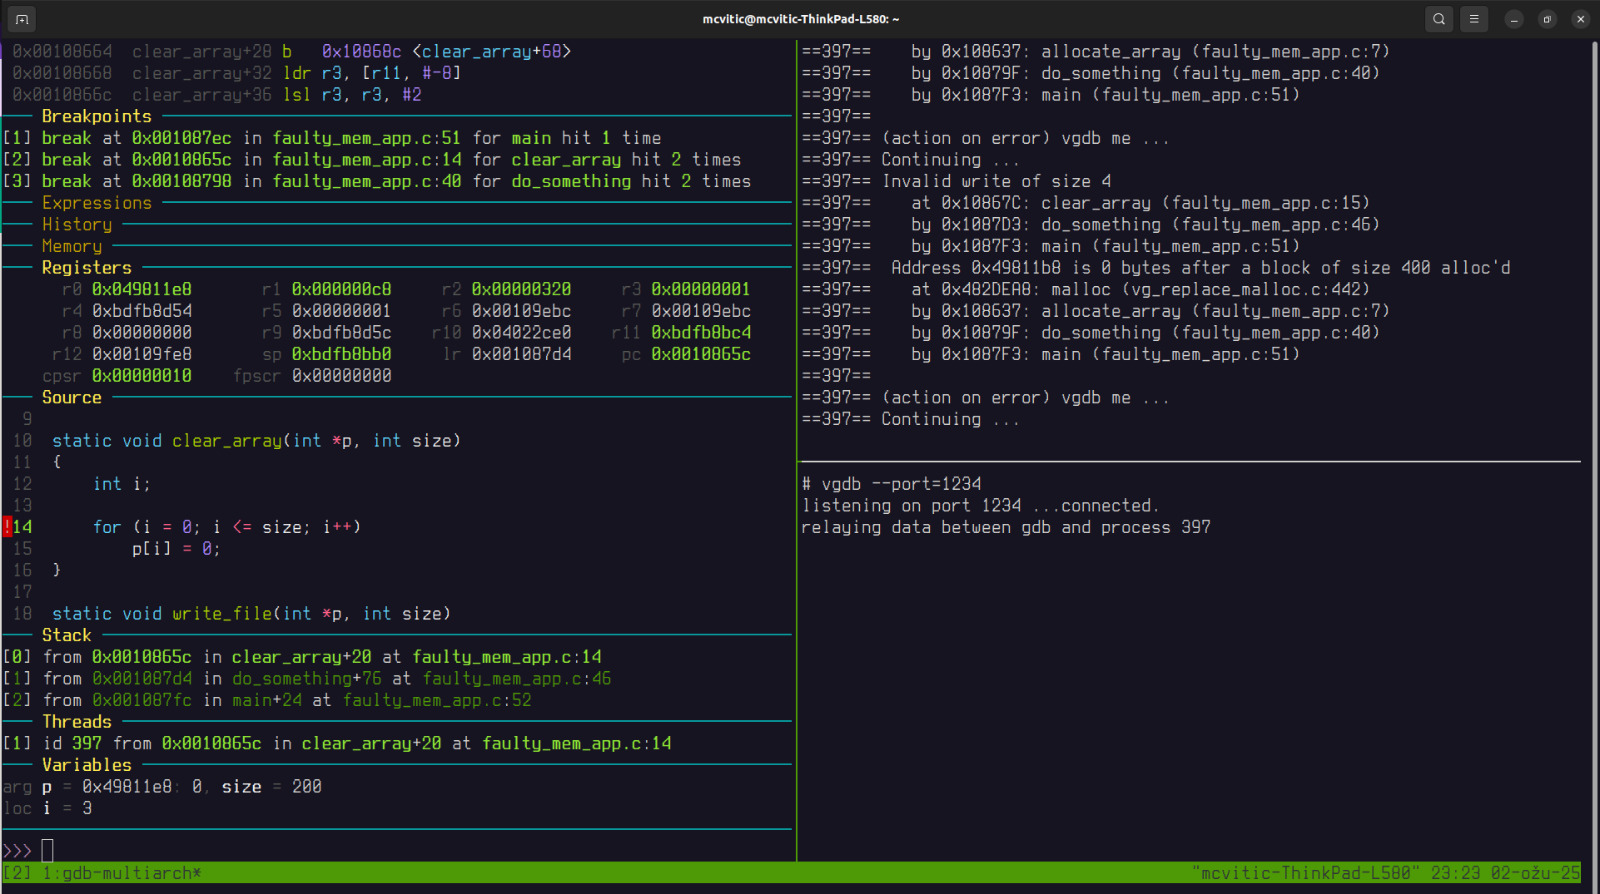Viewport: 1600px width, 894px height.
Task: Click breakpoint [1] entry for main
Action: pos(331,138)
